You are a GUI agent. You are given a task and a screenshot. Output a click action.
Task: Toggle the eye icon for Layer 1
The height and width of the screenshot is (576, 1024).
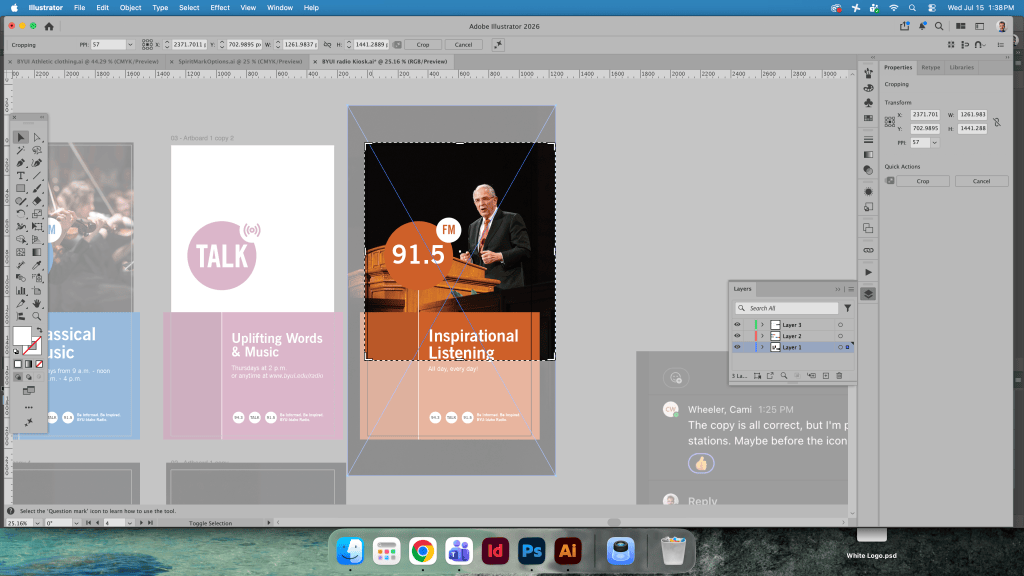tap(737, 347)
